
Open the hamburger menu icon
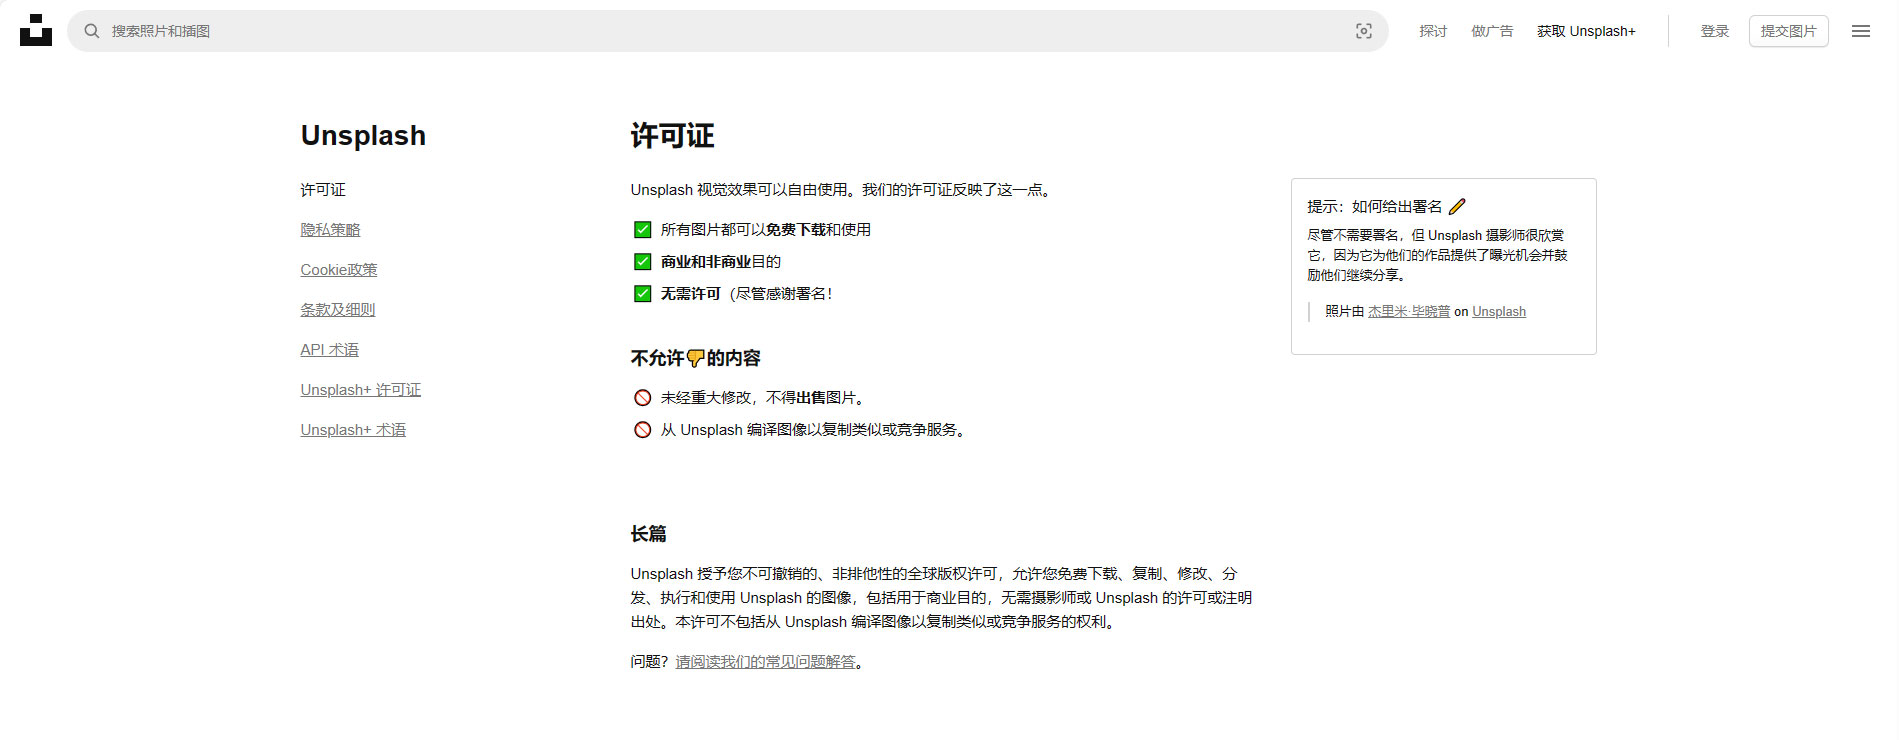coord(1860,31)
